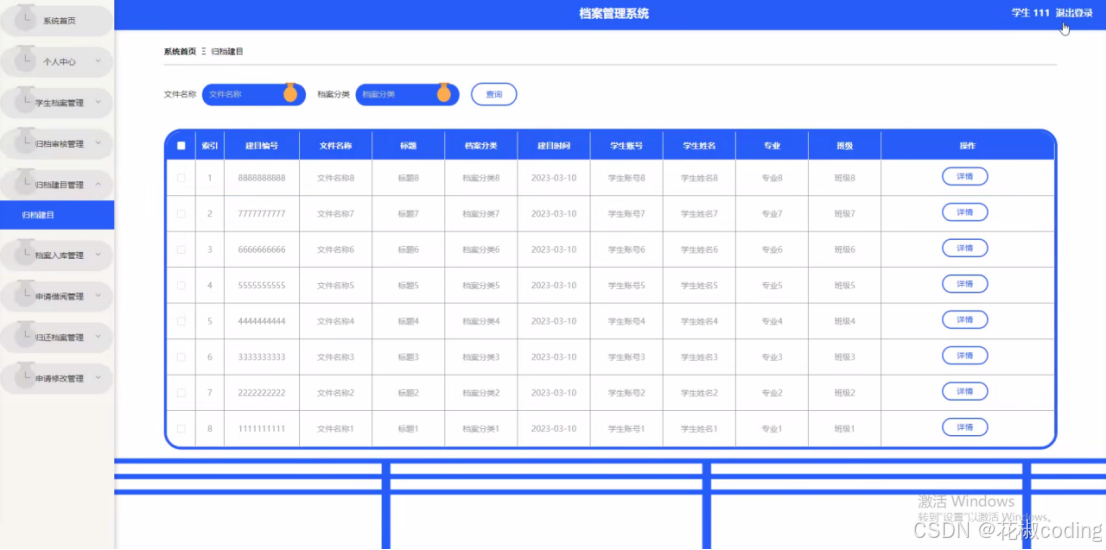The width and height of the screenshot is (1106, 550).
Task: Click the icon beside 申请借阅管理 in sidebar
Action: (27, 291)
